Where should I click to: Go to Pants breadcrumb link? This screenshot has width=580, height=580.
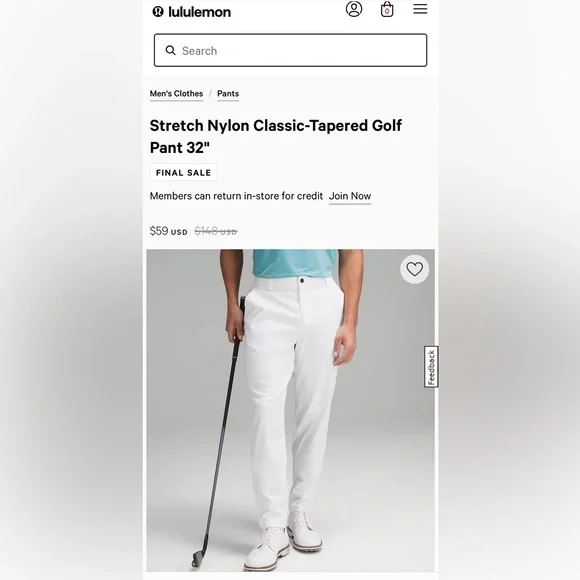(228, 94)
